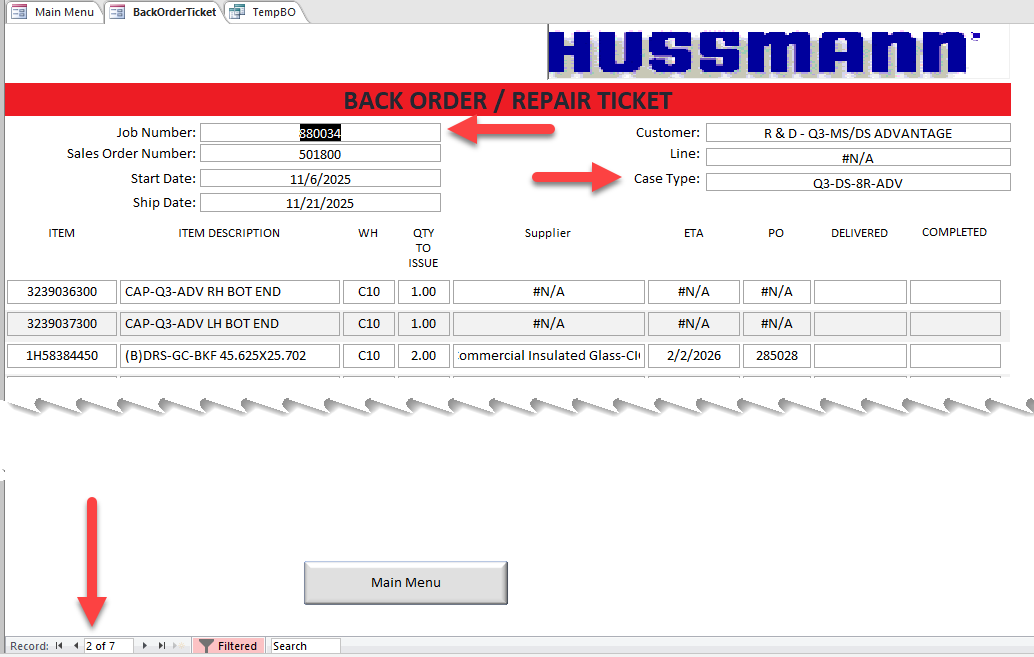Click the Ship Date field 11/21/2025
Image resolution: width=1034 pixels, height=657 pixels.
(320, 203)
